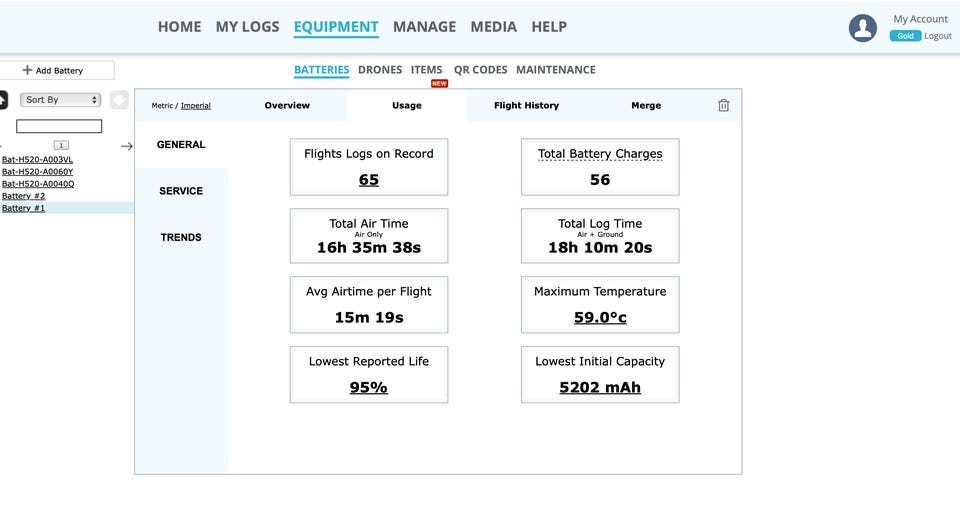This screenshot has width=960, height=511.
Task: Select Battery #2 in the list
Action: (23, 196)
